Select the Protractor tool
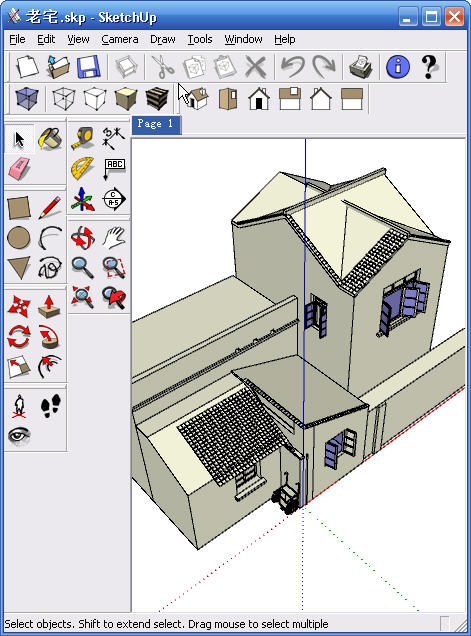Image resolution: width=471 pixels, height=636 pixels. [x=83, y=168]
